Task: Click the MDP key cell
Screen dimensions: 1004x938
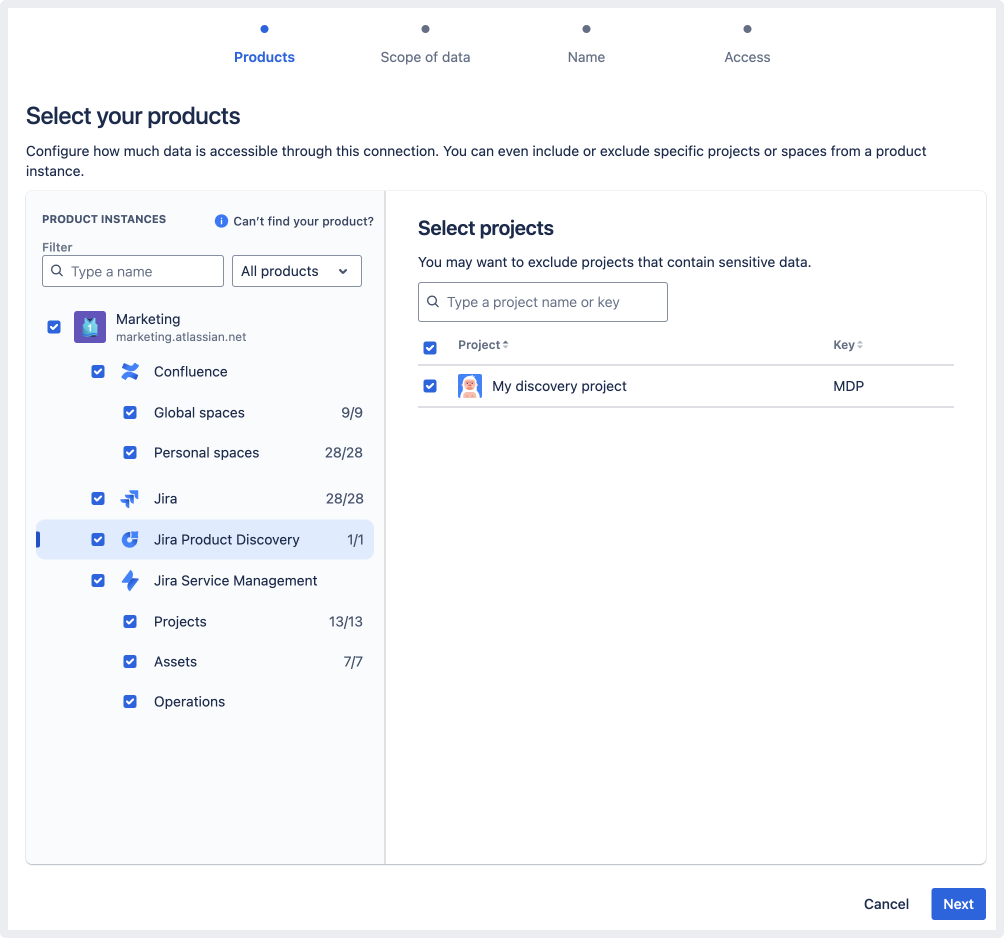Action: [848, 386]
